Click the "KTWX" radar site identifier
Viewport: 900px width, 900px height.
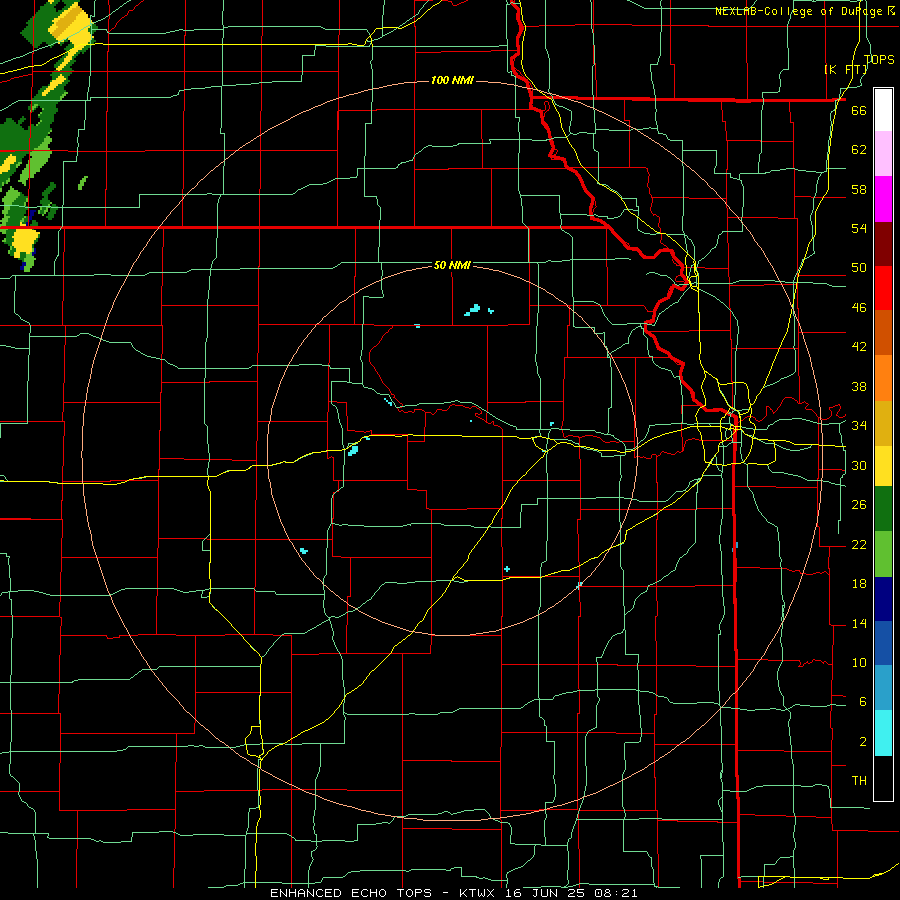click(479, 893)
